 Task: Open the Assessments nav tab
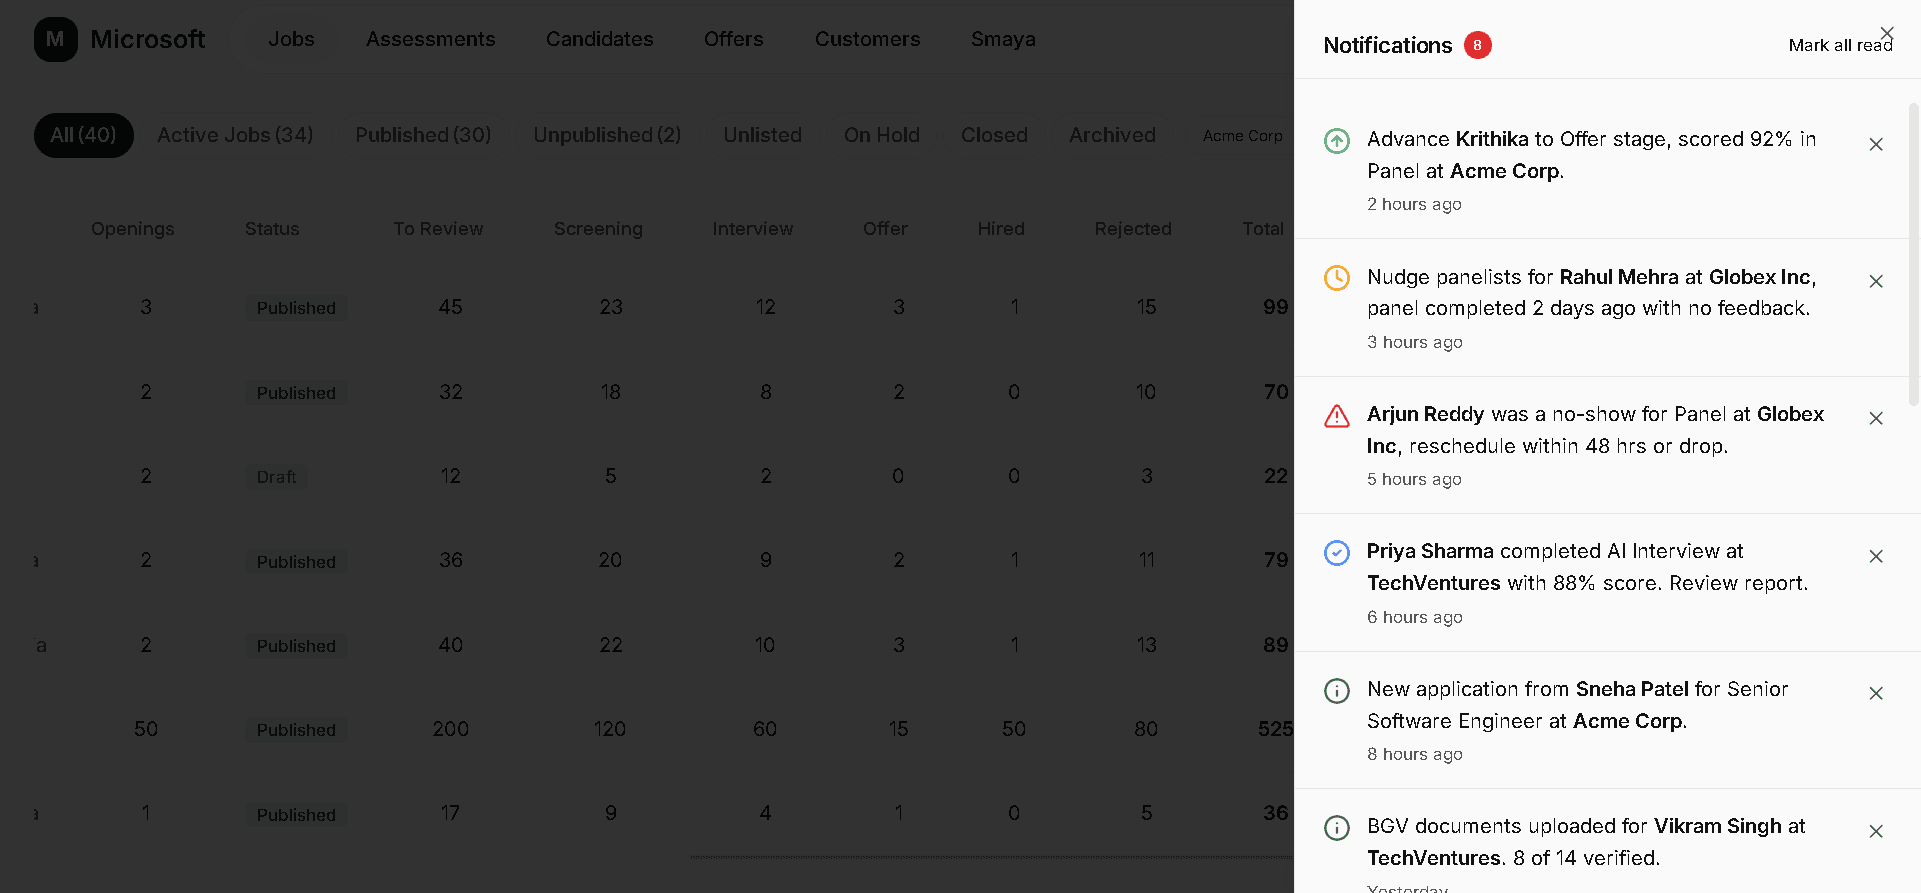pos(430,39)
